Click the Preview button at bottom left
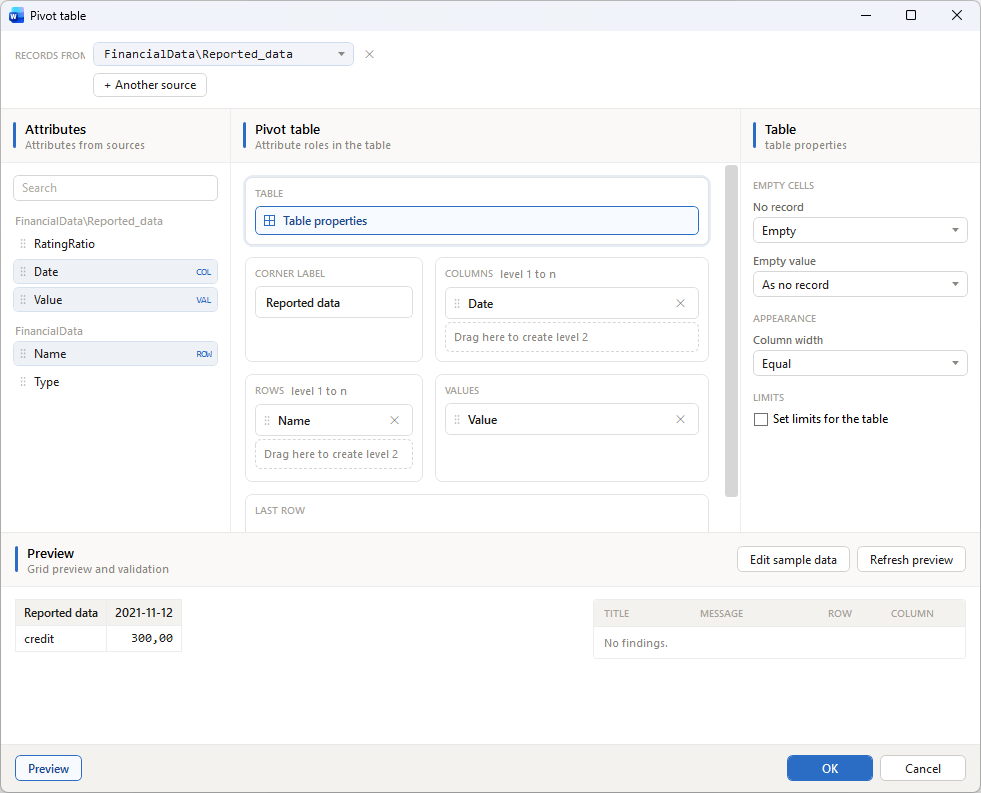The image size is (981, 793). pyautogui.click(x=48, y=769)
